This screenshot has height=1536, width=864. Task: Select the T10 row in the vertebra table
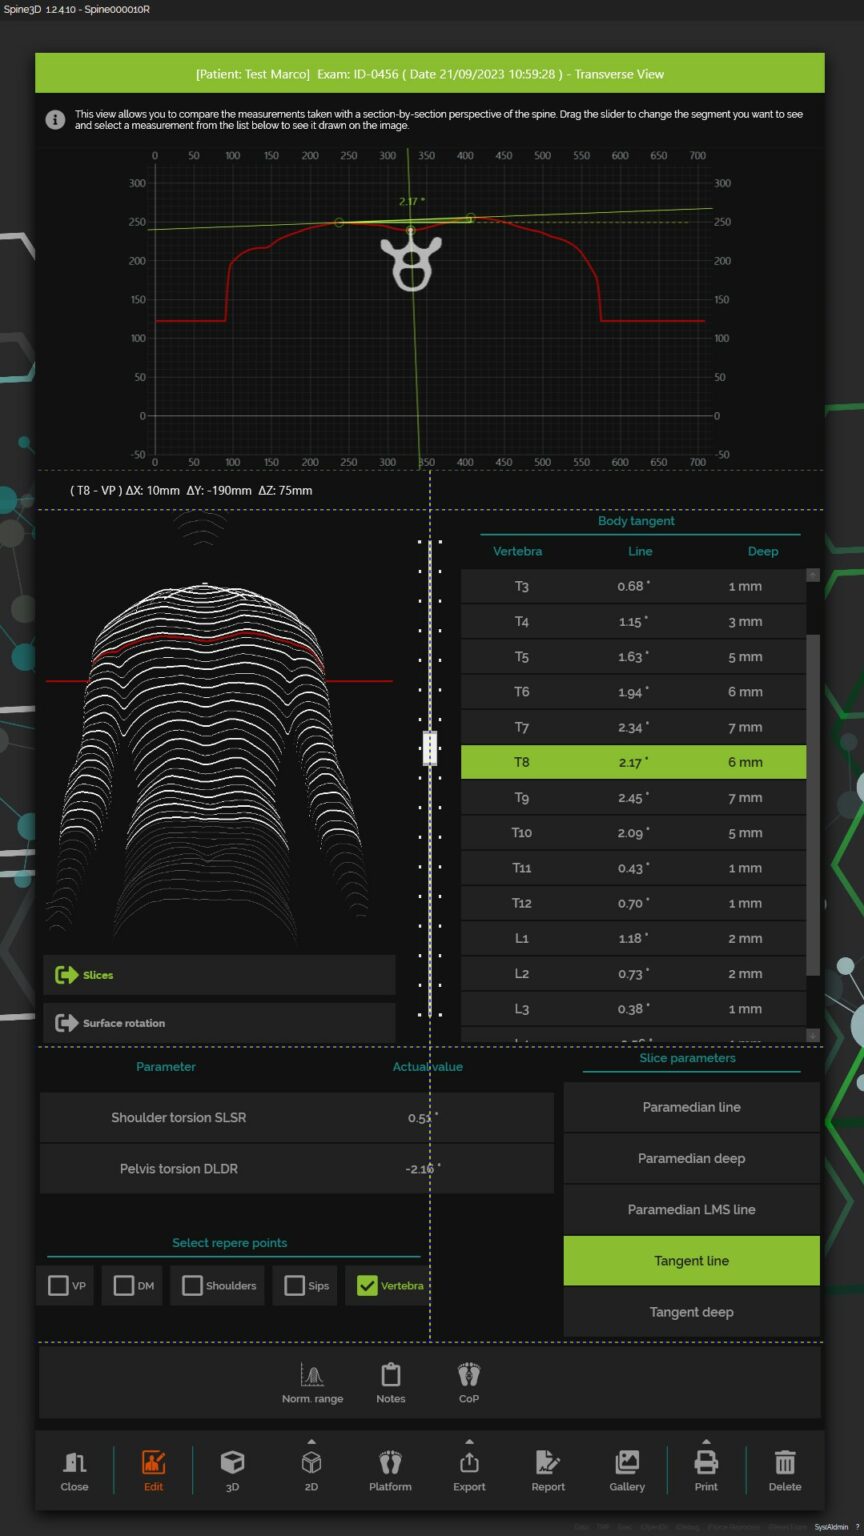[632, 832]
